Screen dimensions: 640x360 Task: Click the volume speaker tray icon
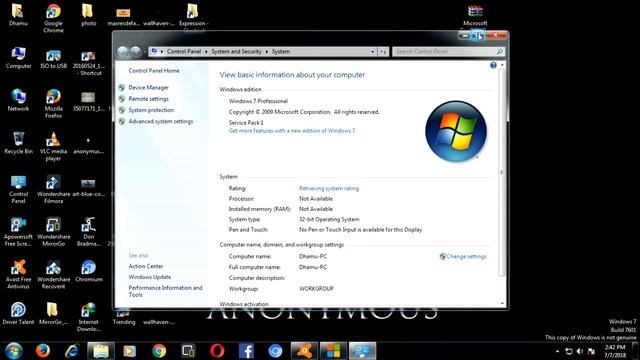pos(580,351)
